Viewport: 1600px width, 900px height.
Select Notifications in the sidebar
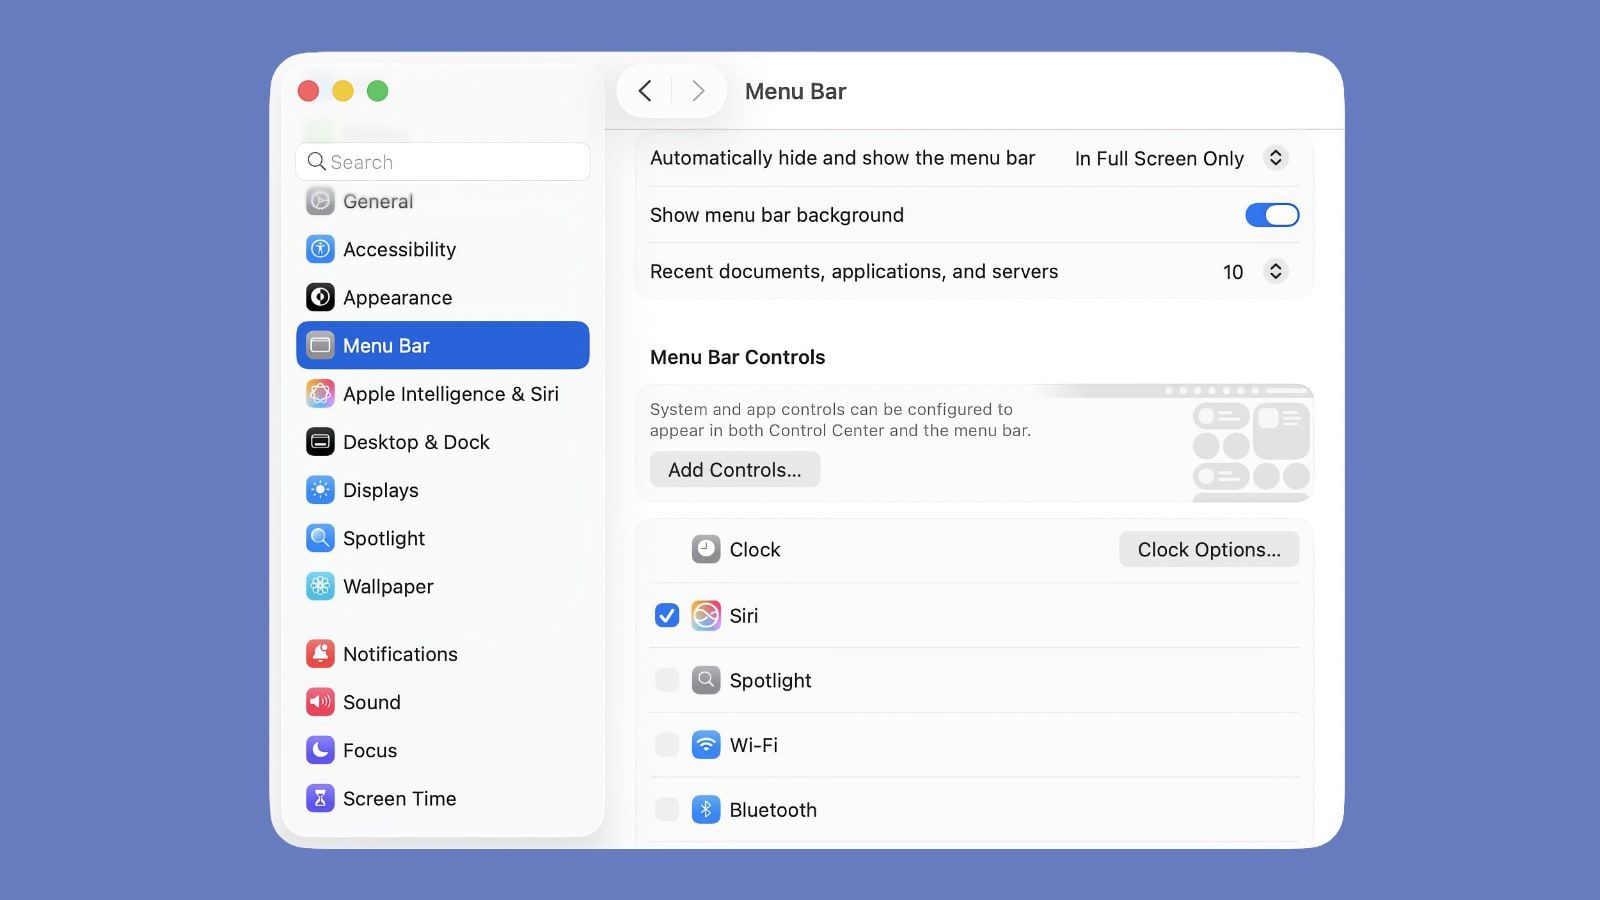pos(443,654)
